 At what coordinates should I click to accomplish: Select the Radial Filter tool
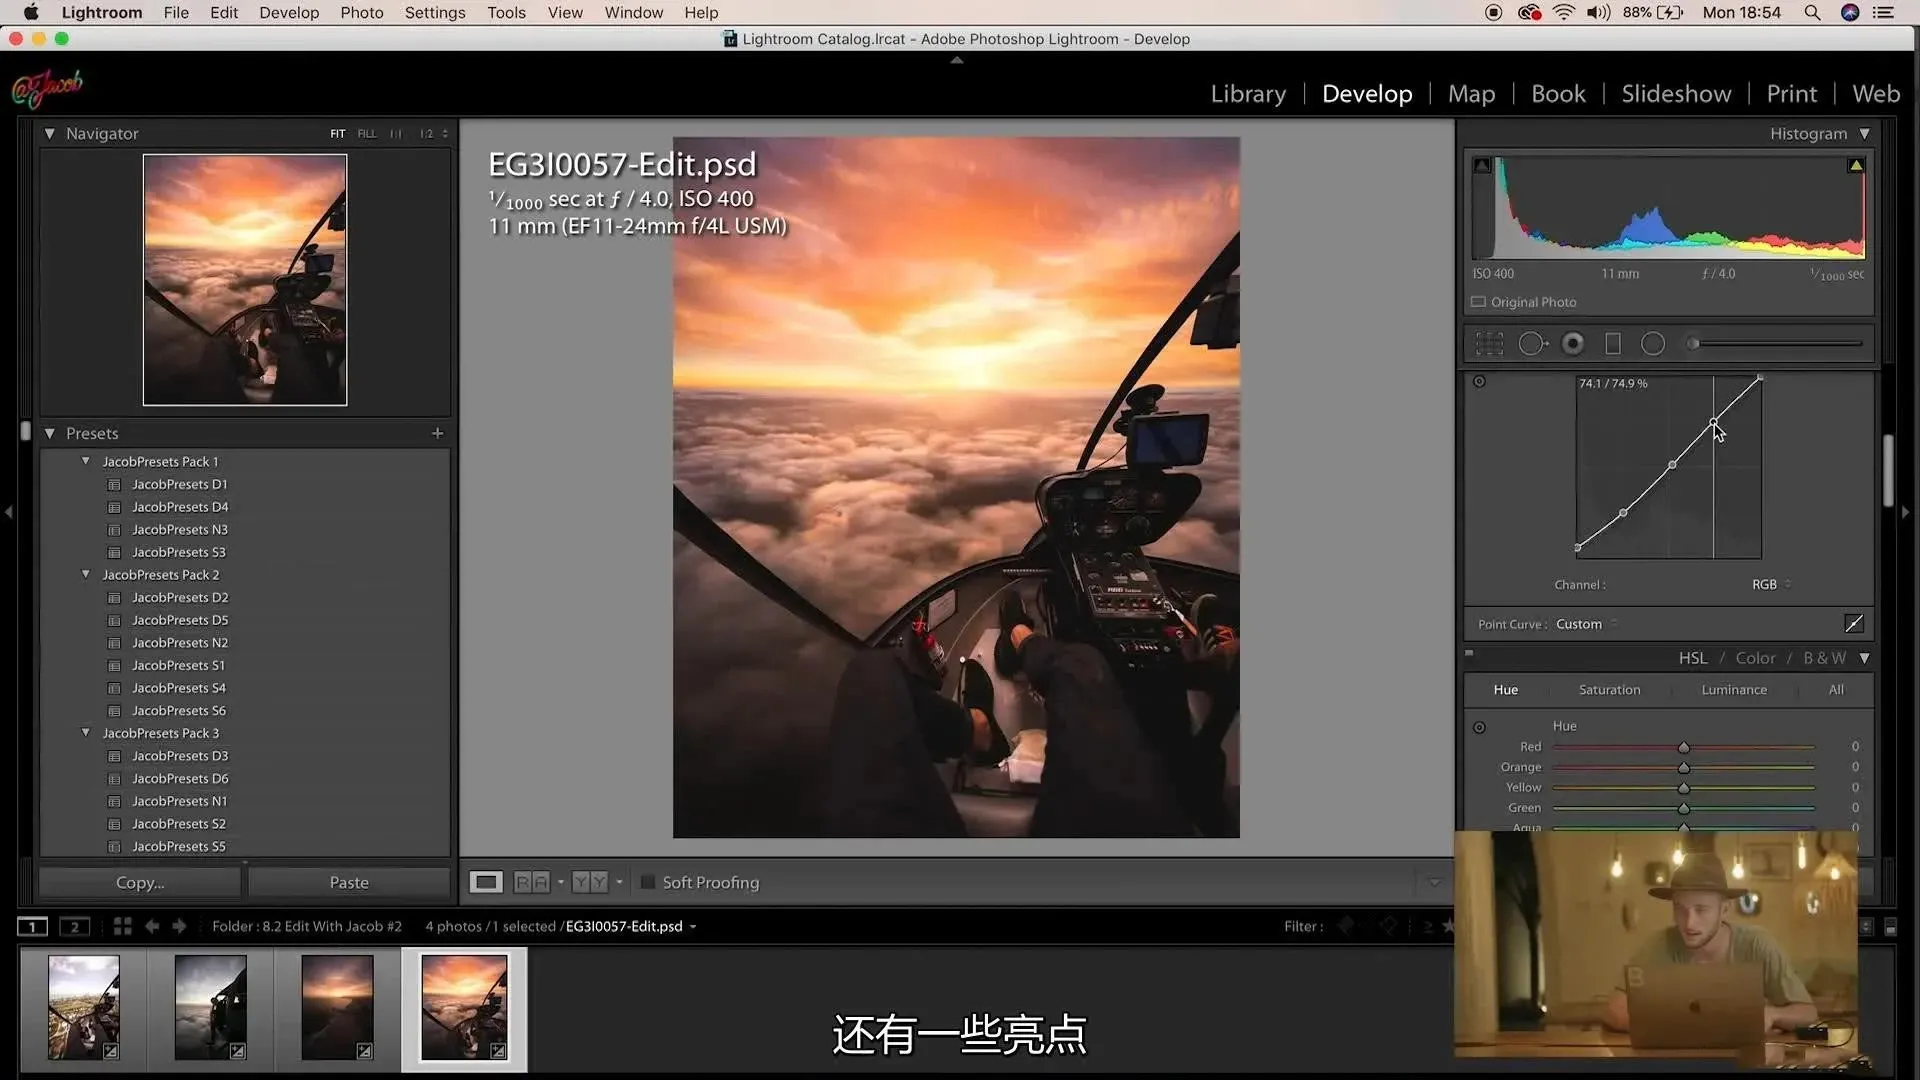click(x=1653, y=344)
